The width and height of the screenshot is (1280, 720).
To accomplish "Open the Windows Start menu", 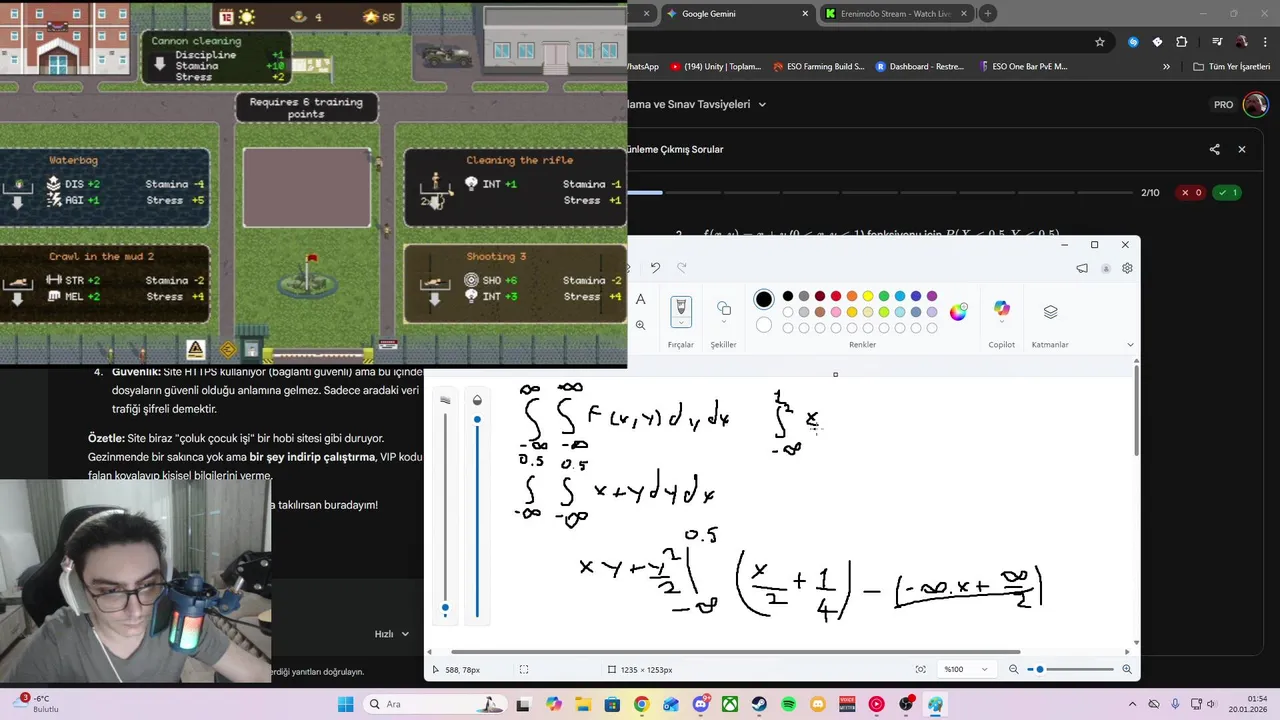I will tap(345, 704).
